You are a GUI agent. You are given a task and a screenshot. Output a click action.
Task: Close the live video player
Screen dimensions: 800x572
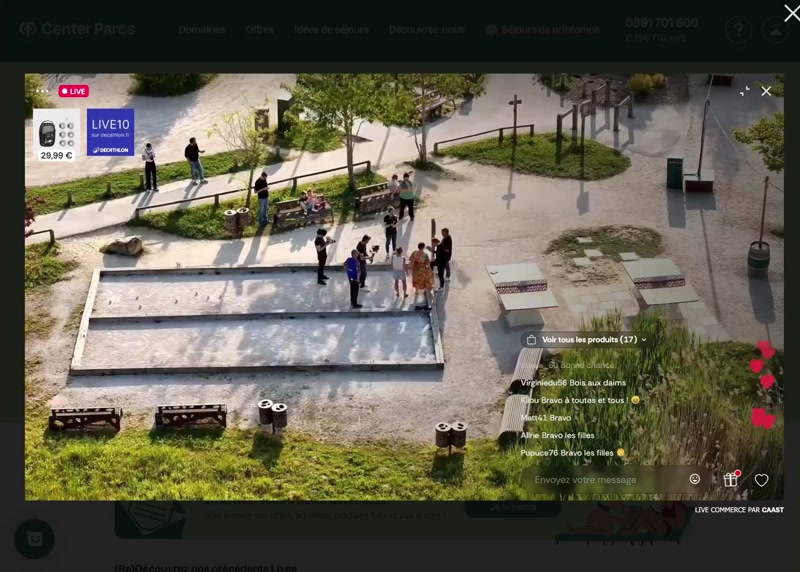[x=766, y=91]
